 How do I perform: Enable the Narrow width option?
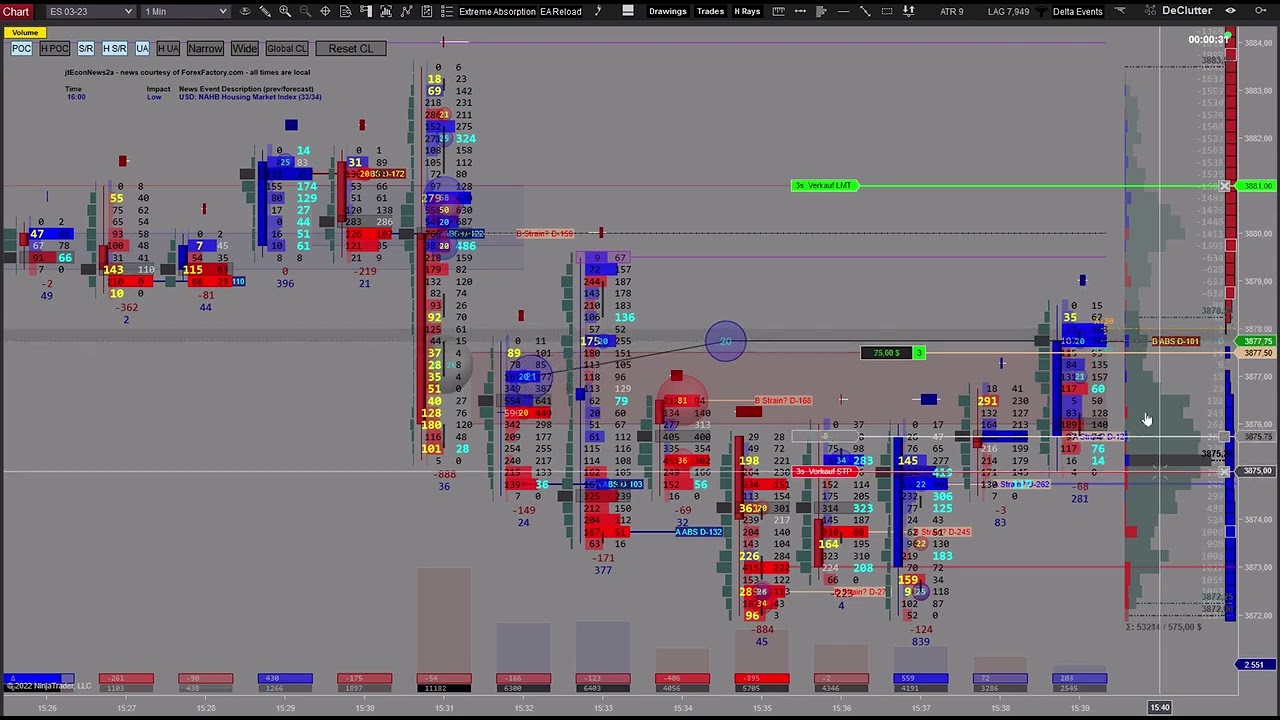pyautogui.click(x=205, y=48)
